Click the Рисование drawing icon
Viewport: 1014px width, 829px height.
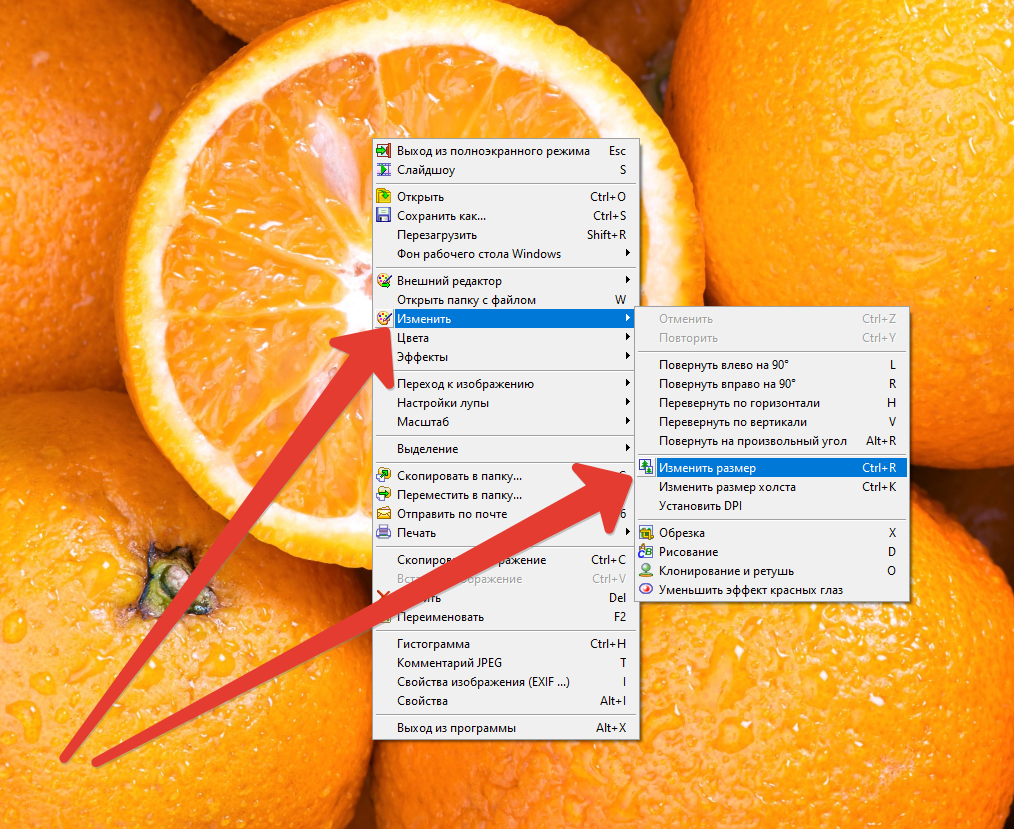tap(645, 552)
